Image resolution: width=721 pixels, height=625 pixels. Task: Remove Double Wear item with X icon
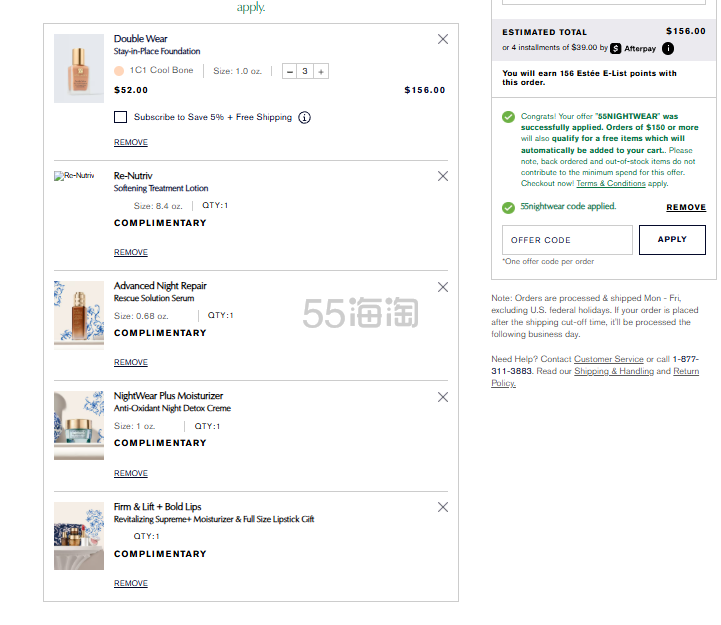coord(443,39)
